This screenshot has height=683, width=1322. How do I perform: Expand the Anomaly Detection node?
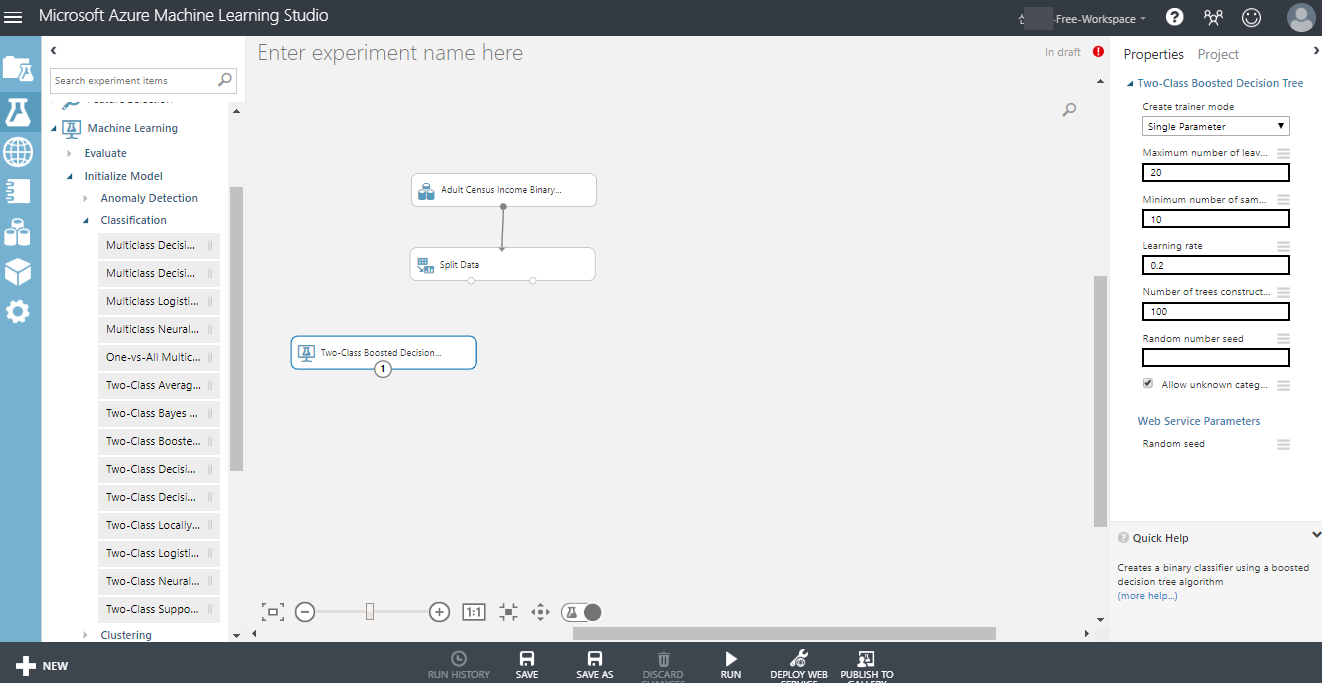(86, 198)
